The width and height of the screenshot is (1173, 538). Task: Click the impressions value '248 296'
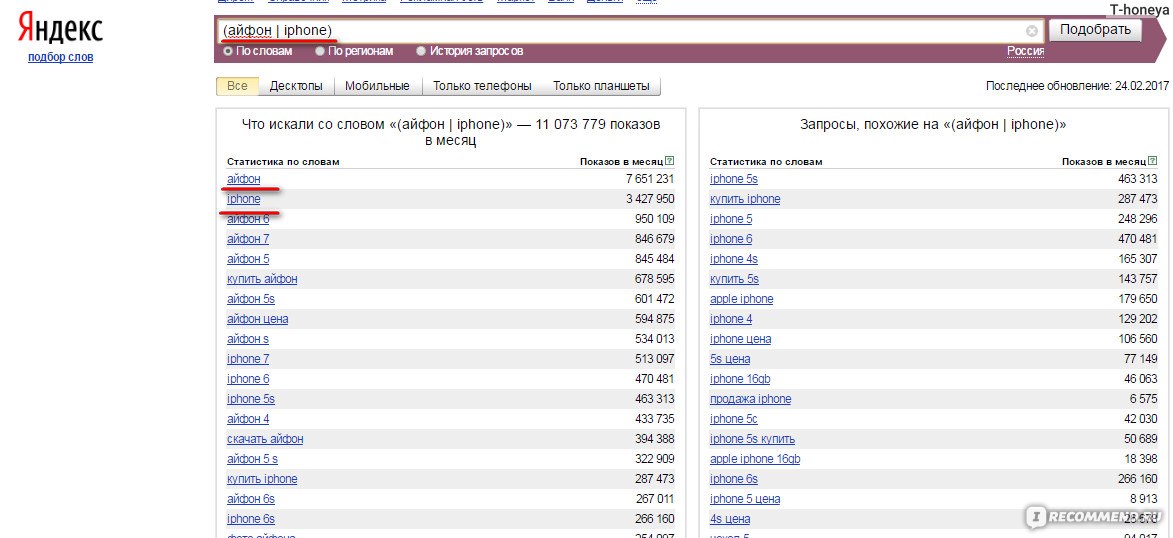coord(1137,219)
